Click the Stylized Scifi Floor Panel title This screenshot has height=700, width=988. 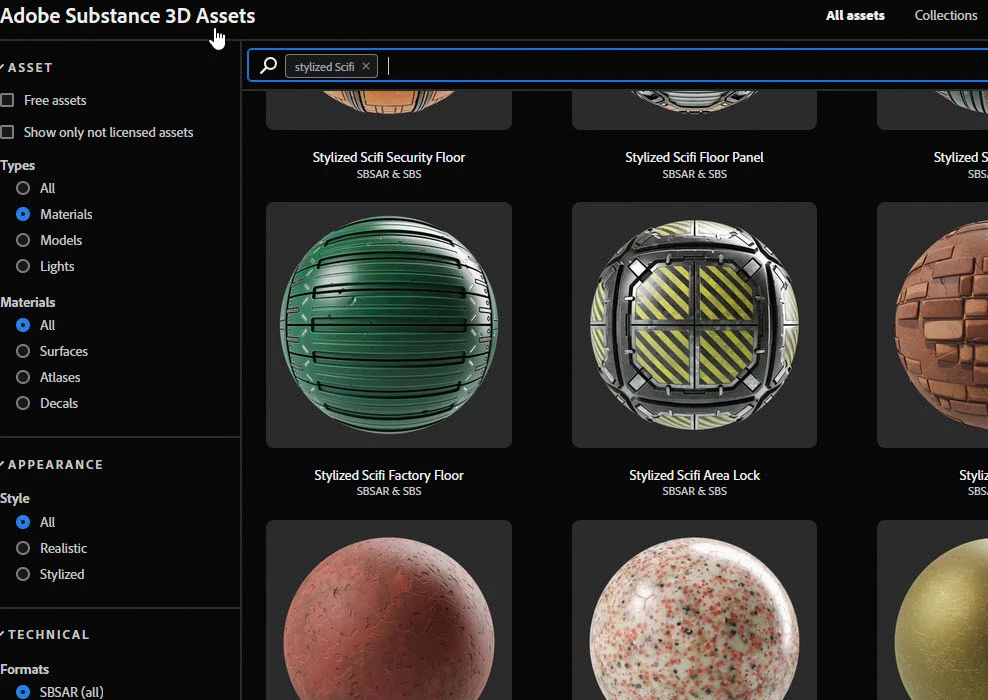pyautogui.click(x=694, y=158)
